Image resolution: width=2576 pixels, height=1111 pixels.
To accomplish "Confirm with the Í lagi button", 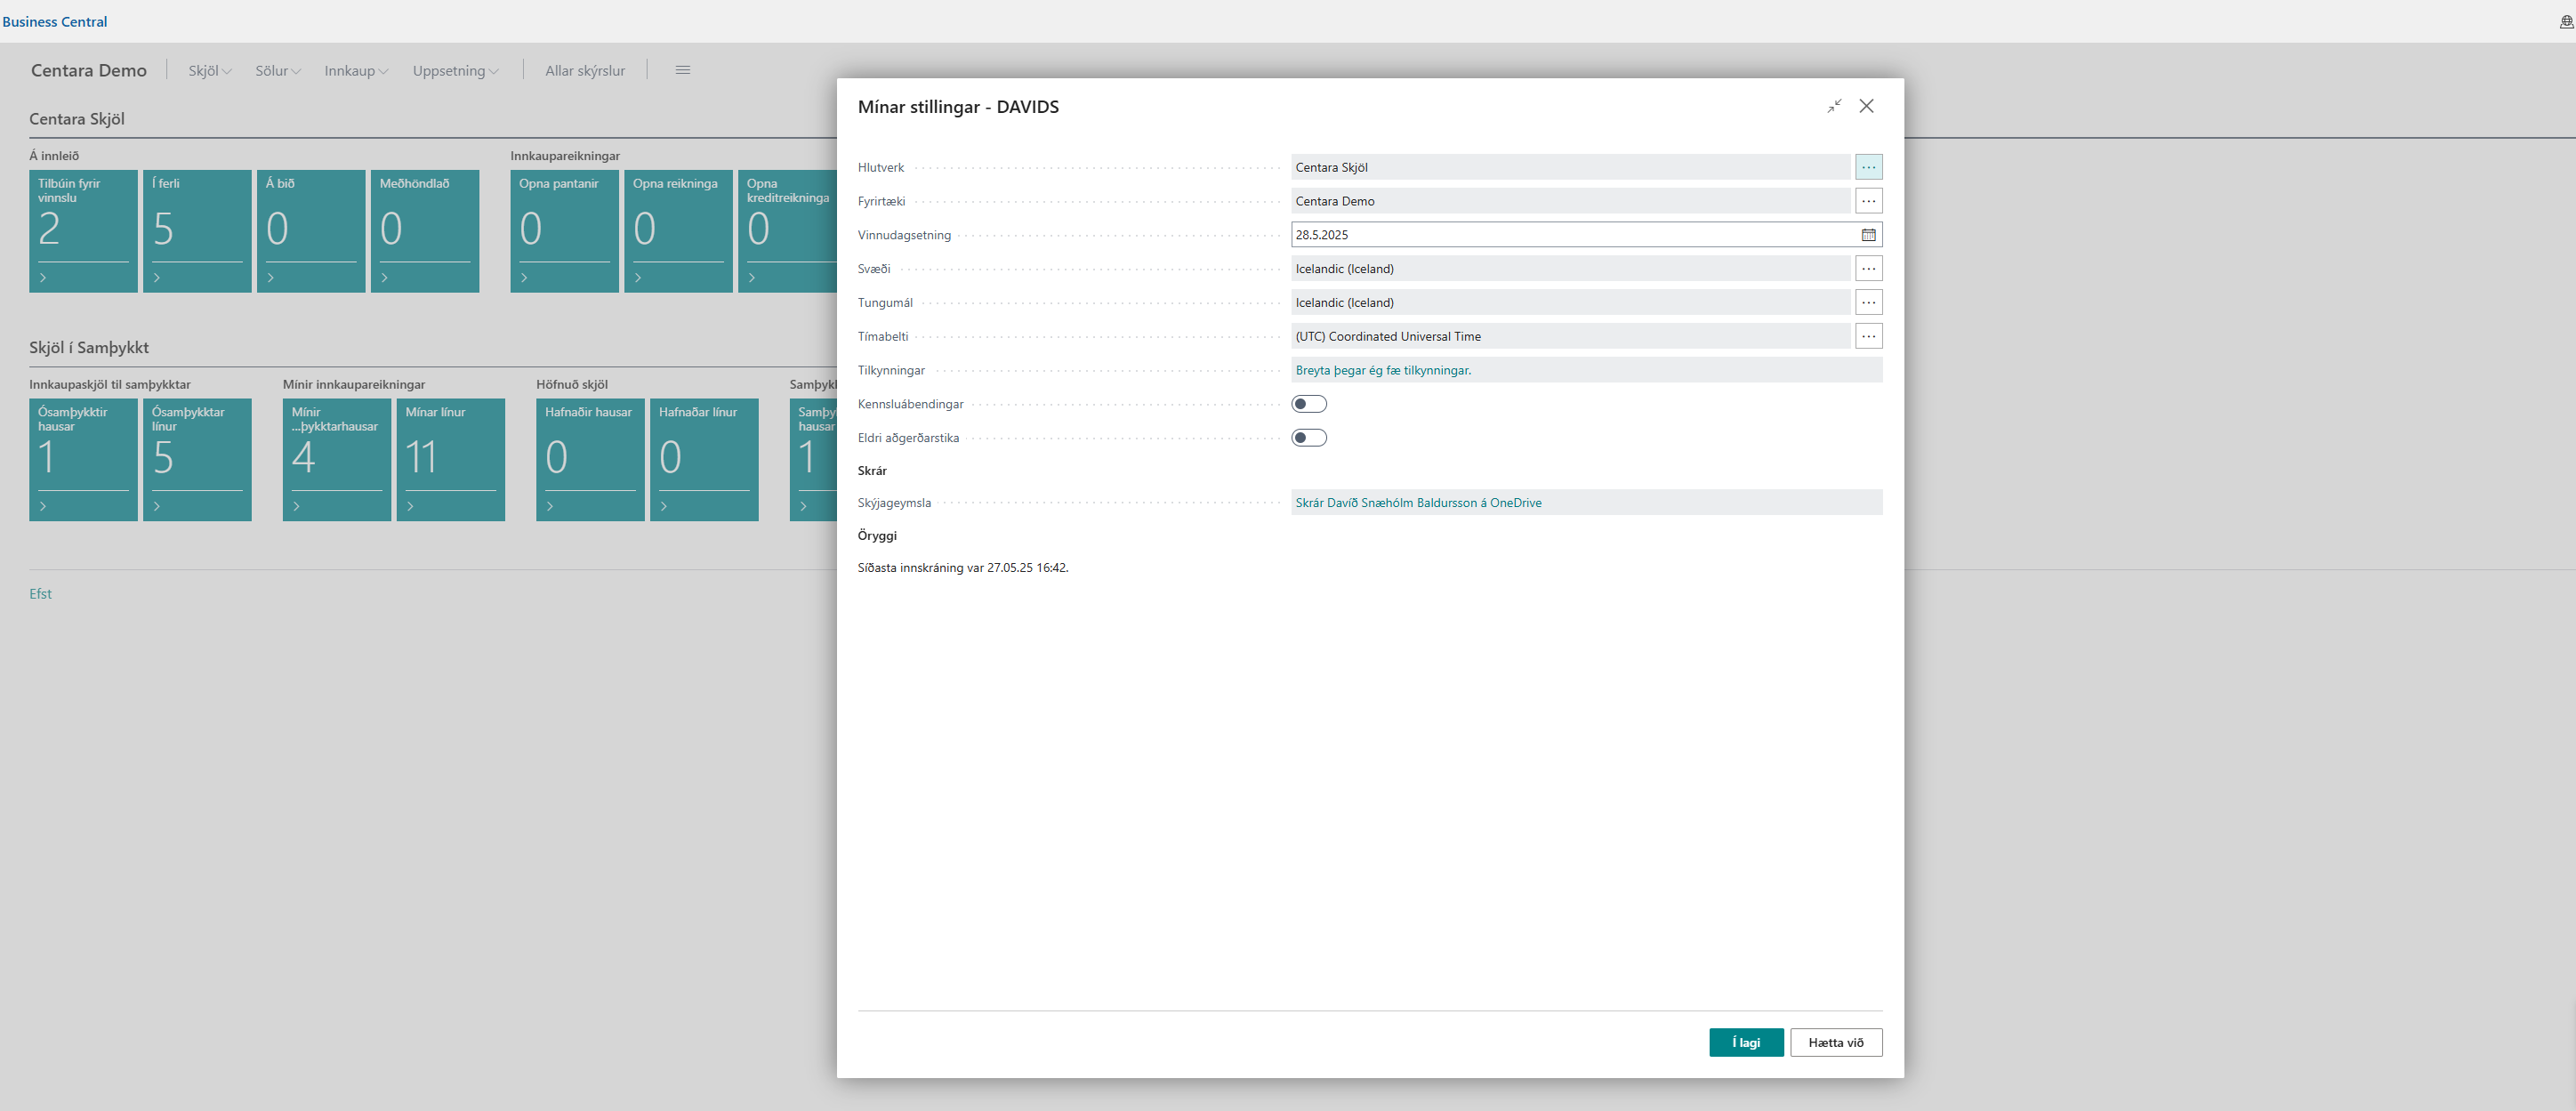I will pyautogui.click(x=1746, y=1042).
